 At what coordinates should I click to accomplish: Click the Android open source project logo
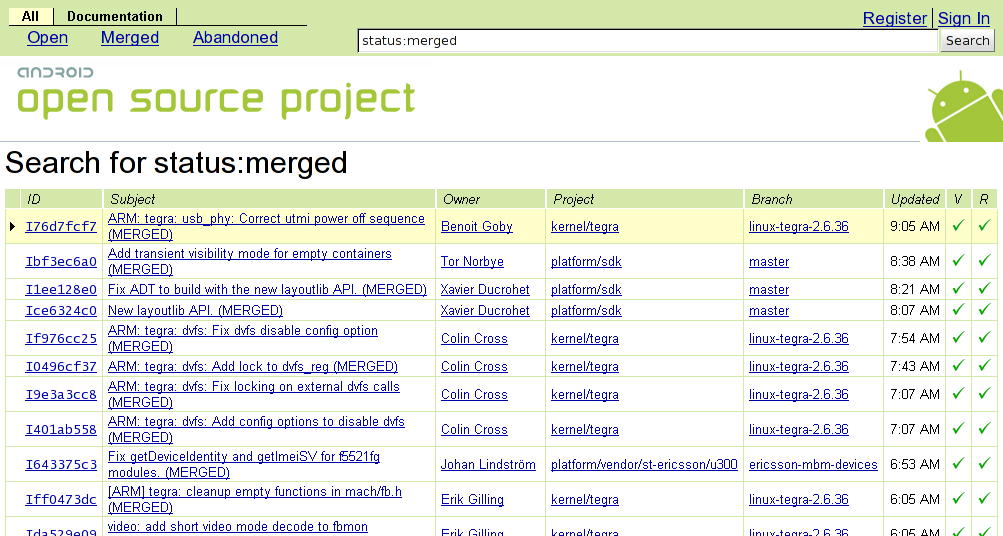[x=216, y=93]
